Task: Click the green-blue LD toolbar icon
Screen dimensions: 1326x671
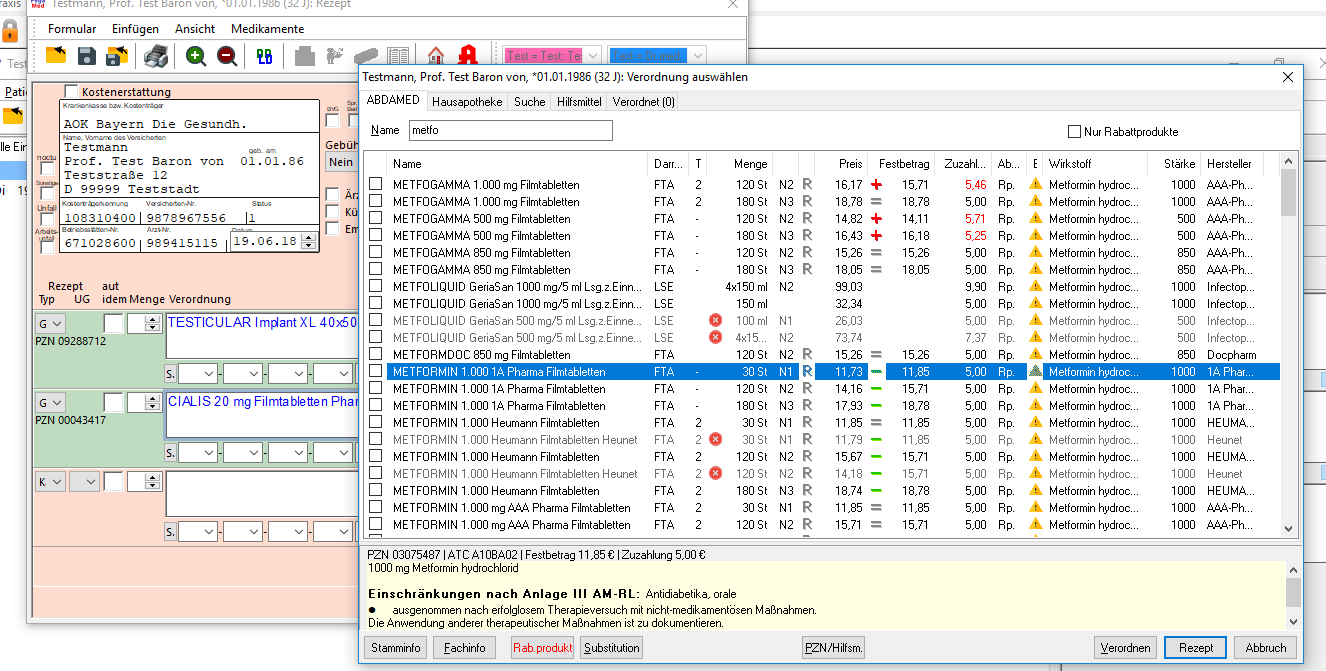Action: (264, 56)
